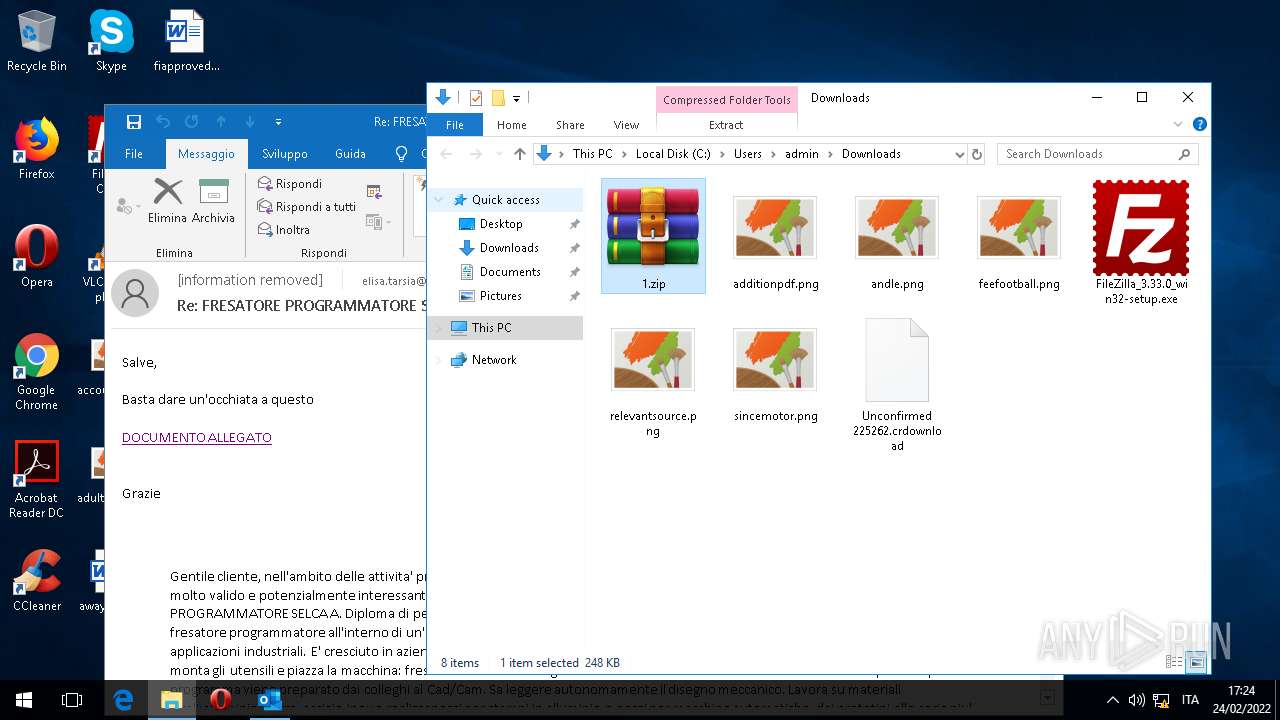Viewport: 1280px width, 720px height.
Task: Show hidden system tray icons
Action: [x=1112, y=700]
